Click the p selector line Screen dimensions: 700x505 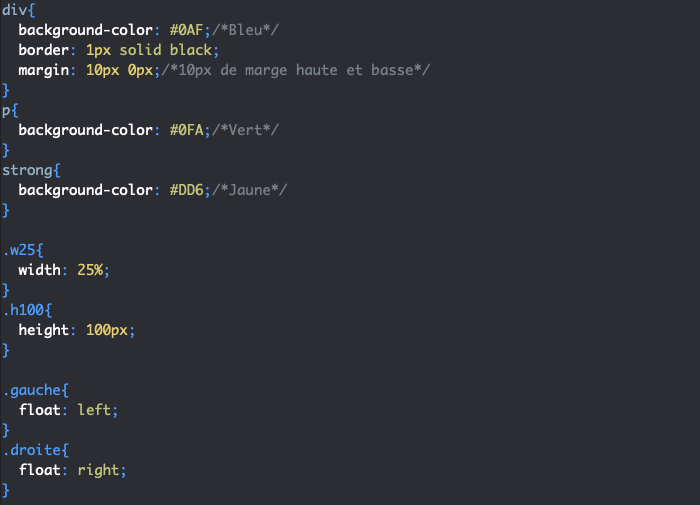tap(10, 110)
